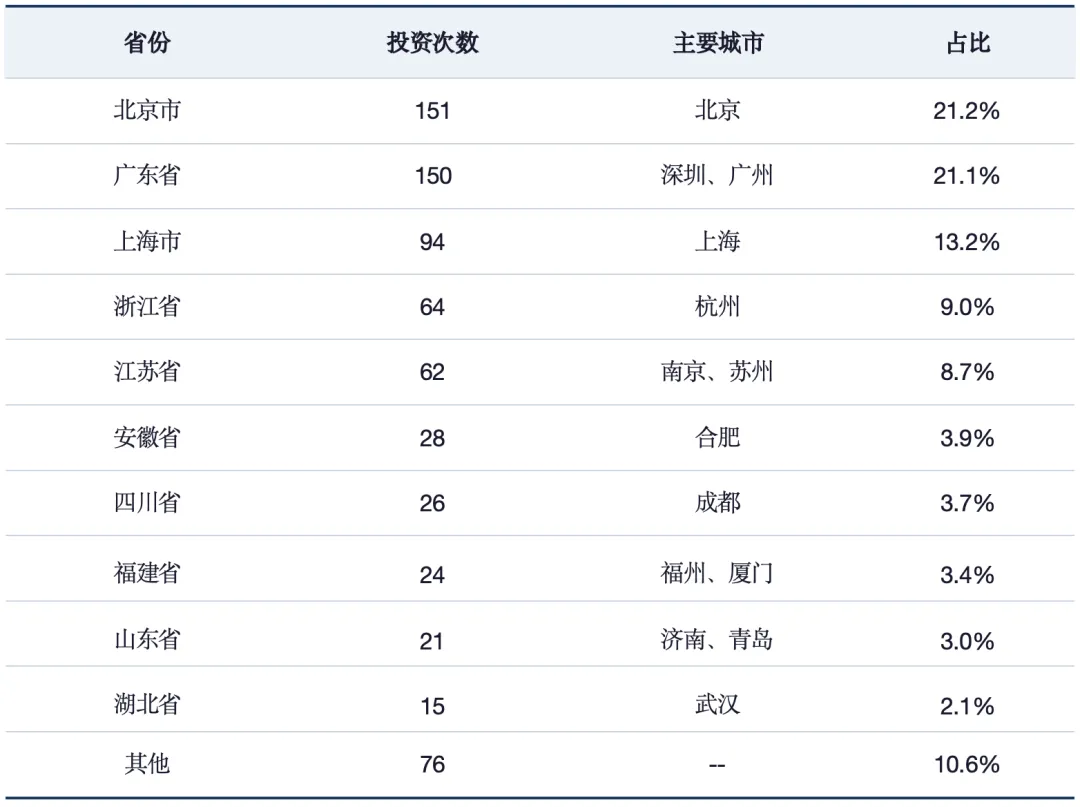Viewport: 1080px width, 807px height.
Task: Select the value 151 in 投资次数
Action: pyautogui.click(x=433, y=111)
